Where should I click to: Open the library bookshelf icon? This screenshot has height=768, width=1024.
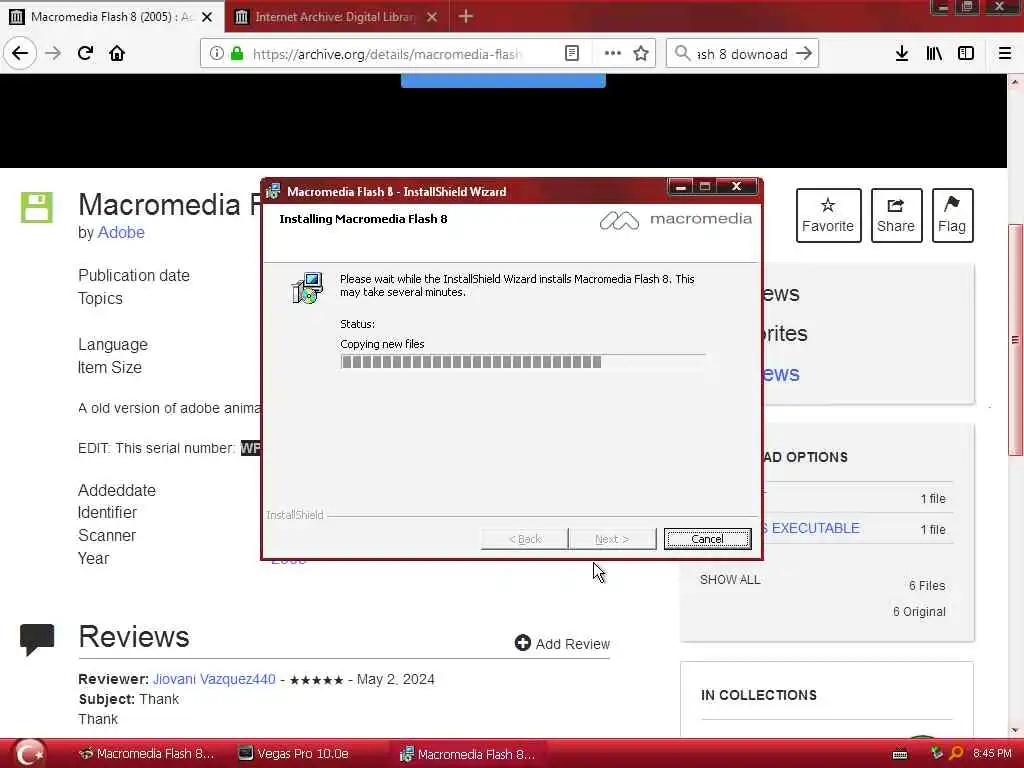tap(935, 54)
